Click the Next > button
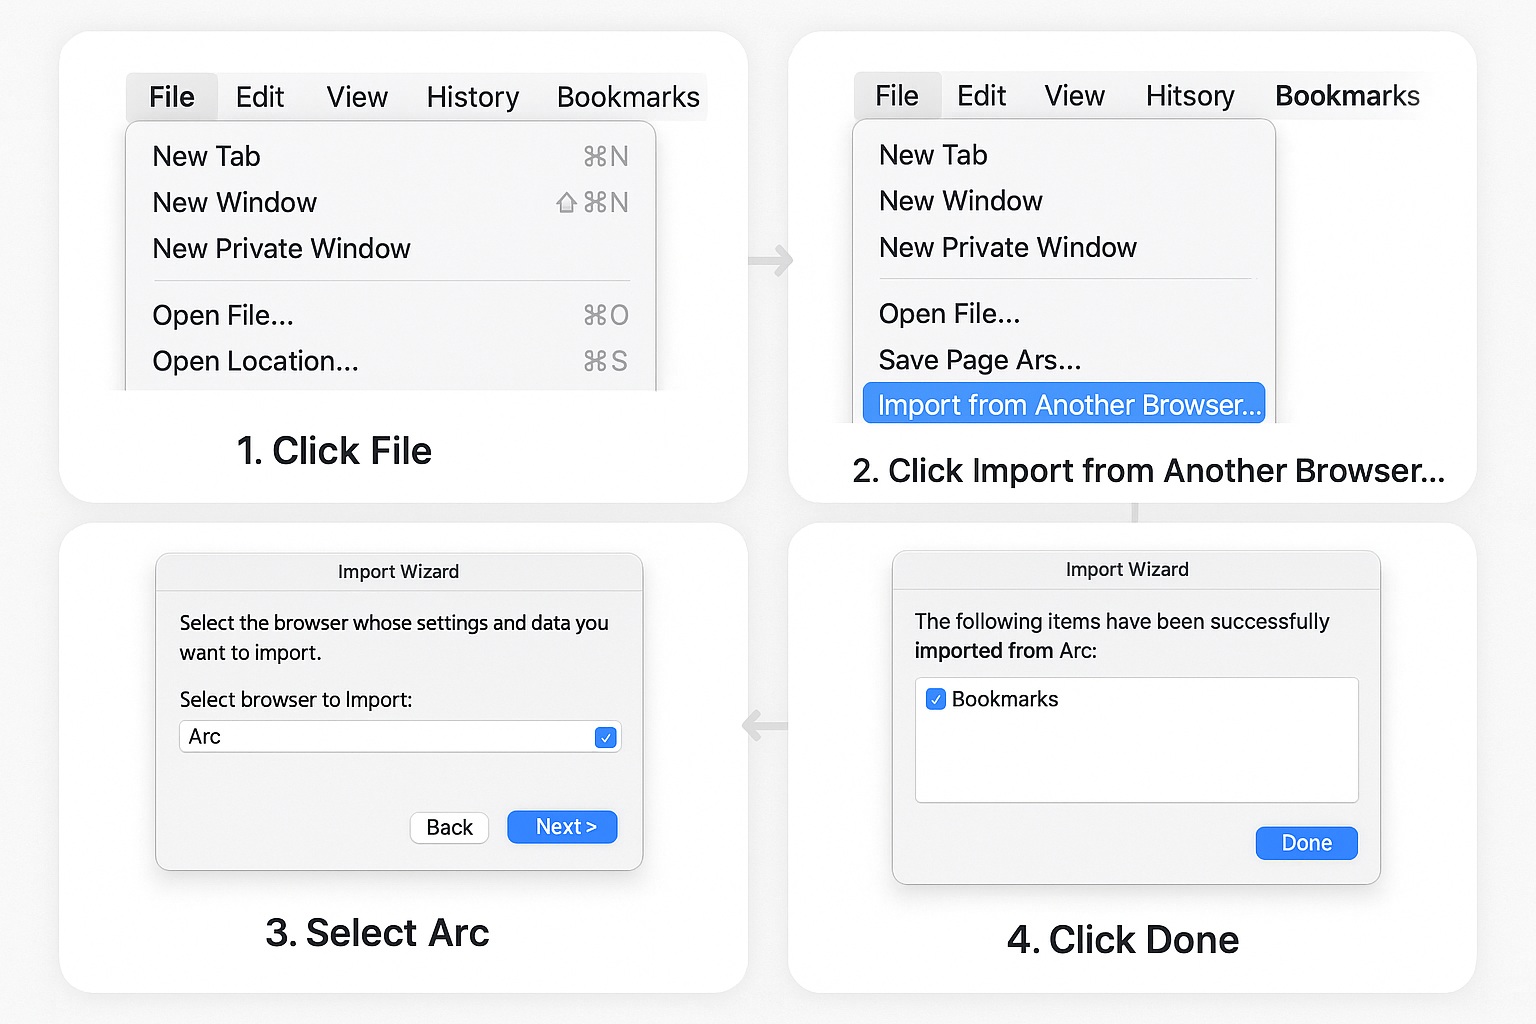 pos(562,827)
